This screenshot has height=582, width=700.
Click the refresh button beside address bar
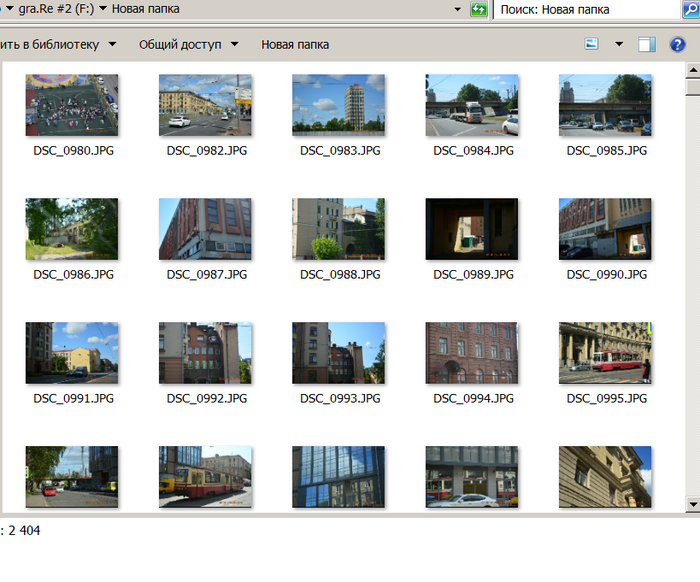pos(479,9)
